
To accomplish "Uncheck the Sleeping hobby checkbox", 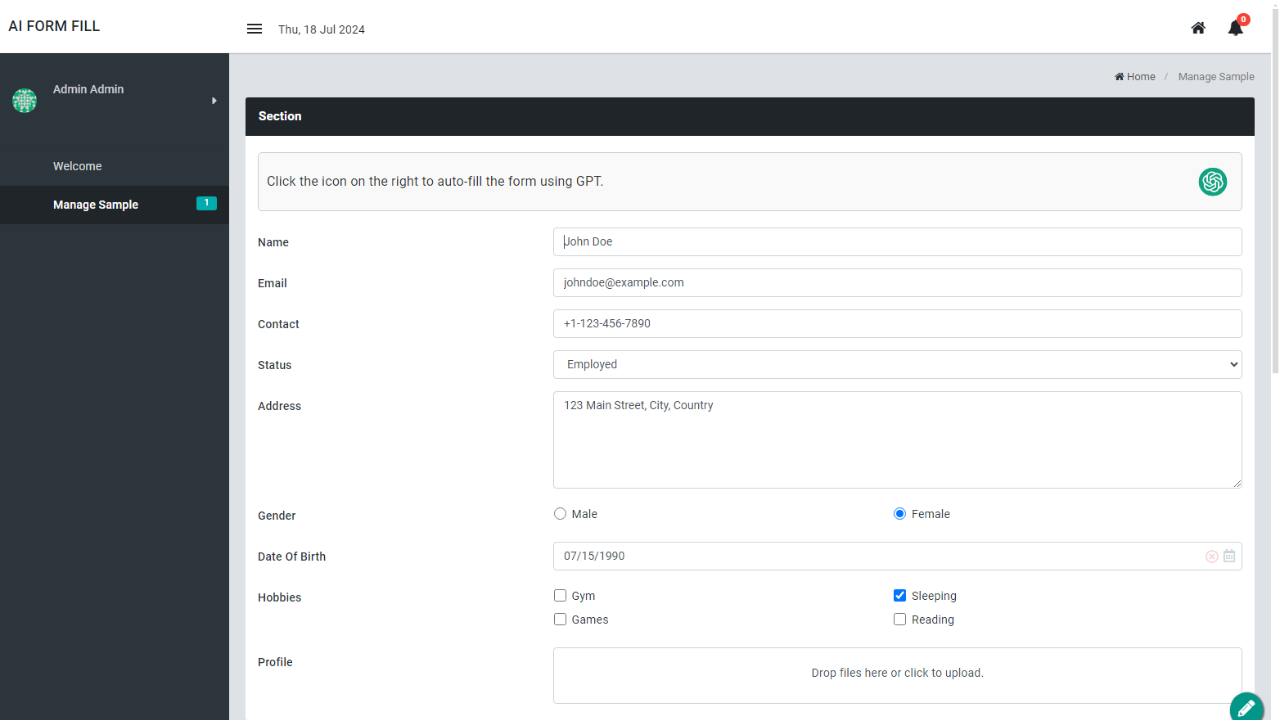I will [900, 596].
